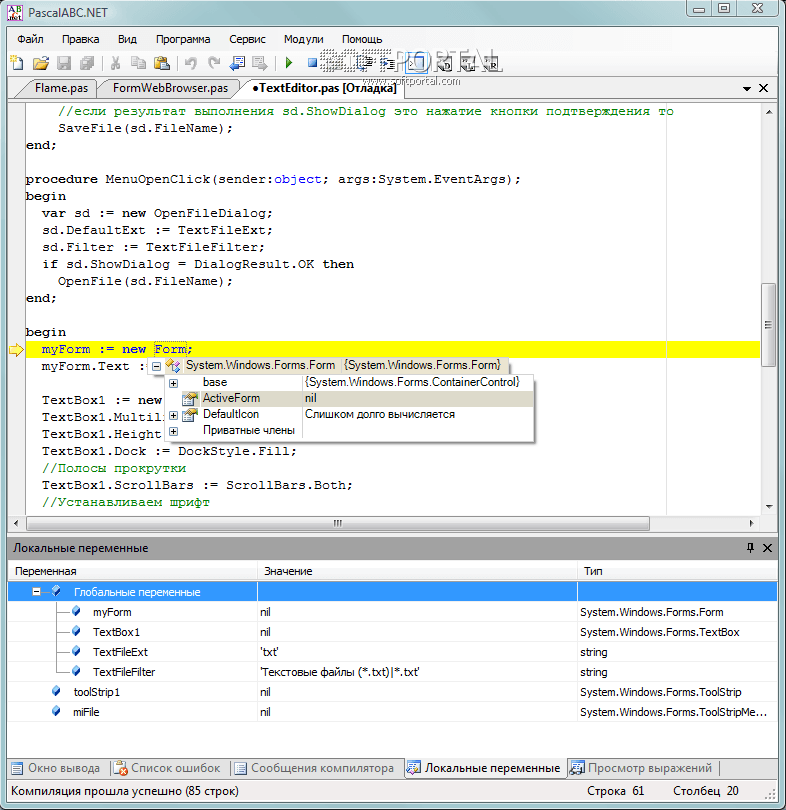This screenshot has height=810, width=786.
Task: Expand the Приватные члены node
Action: pos(173,431)
